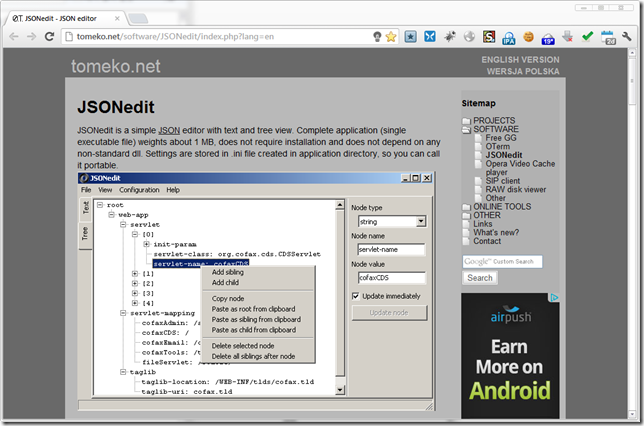The width and height of the screenshot is (644, 426).
Task: Open the browser wrench menu
Action: [626, 37]
